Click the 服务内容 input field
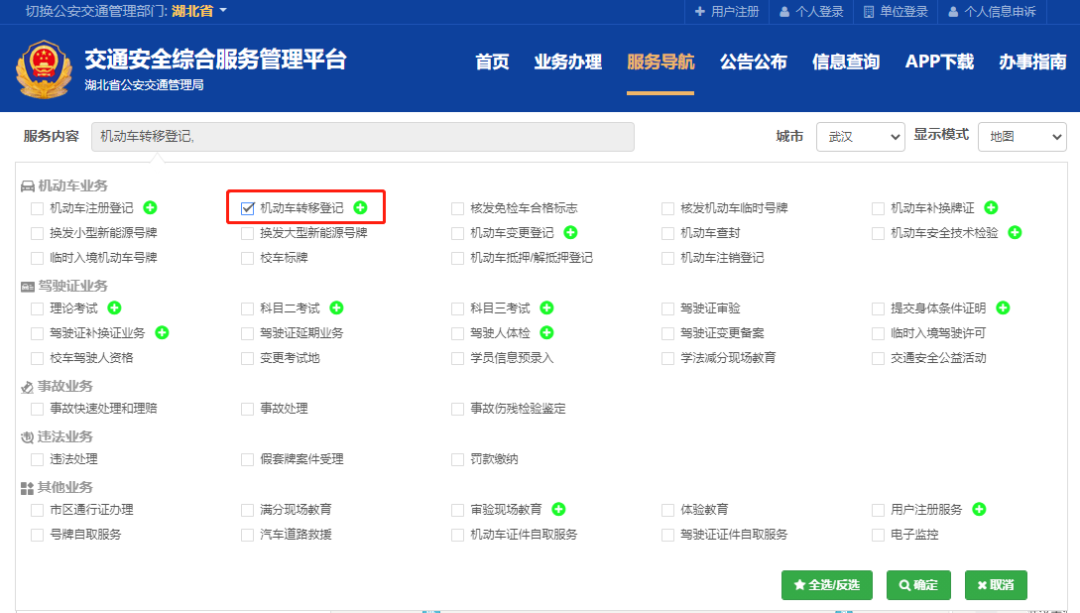The image size is (1080, 613). (x=362, y=136)
